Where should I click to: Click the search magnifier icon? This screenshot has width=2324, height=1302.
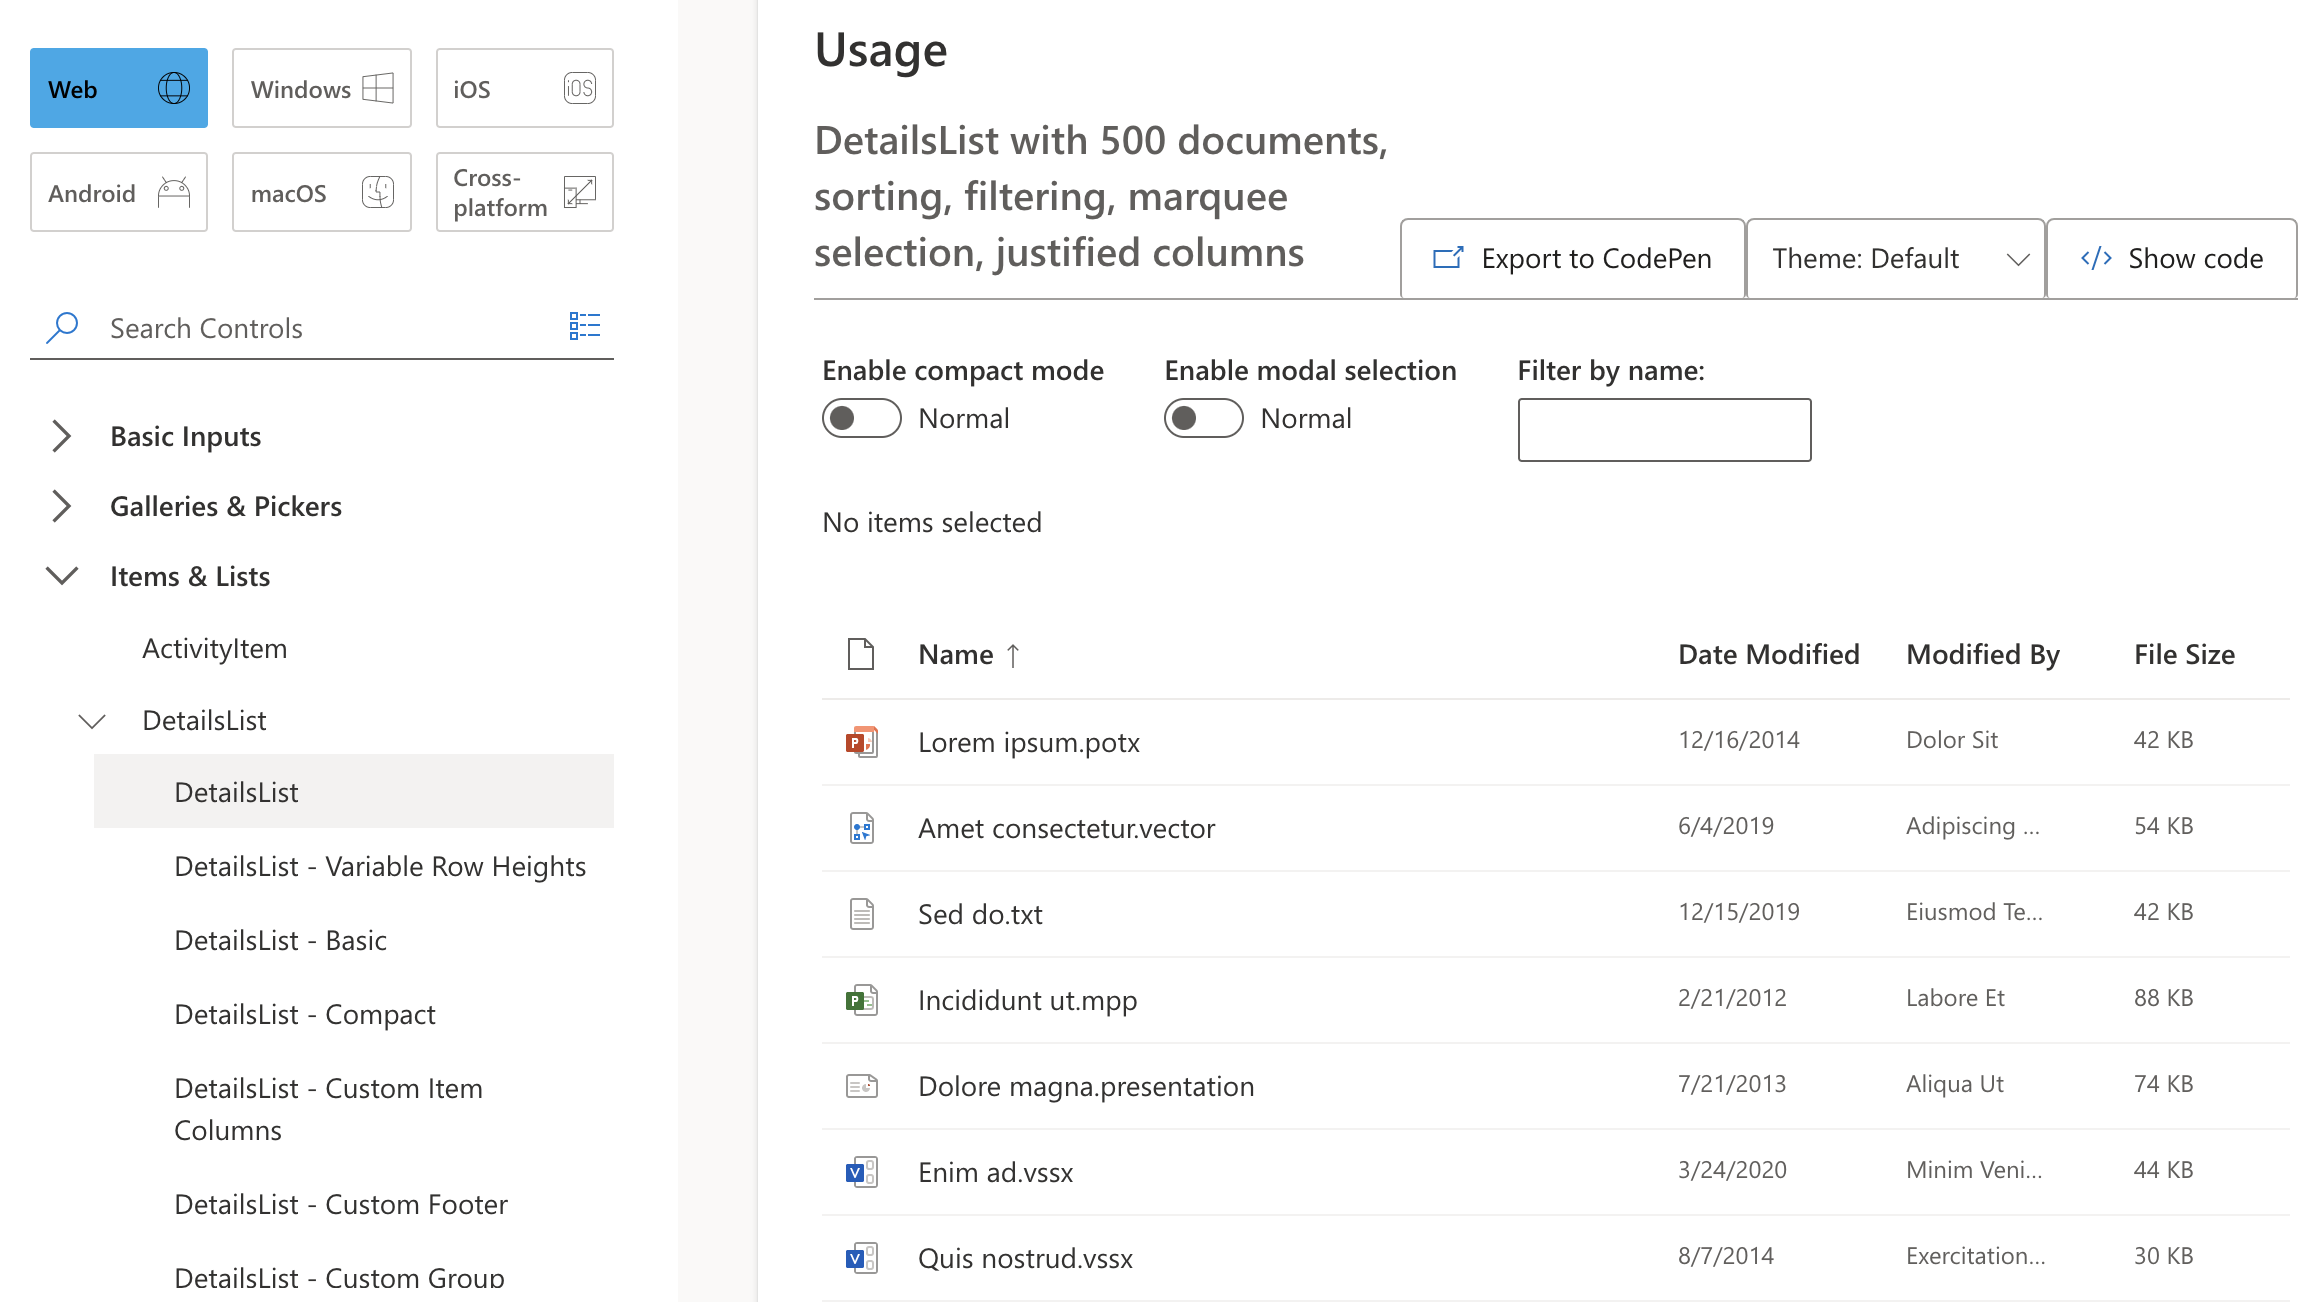point(62,327)
